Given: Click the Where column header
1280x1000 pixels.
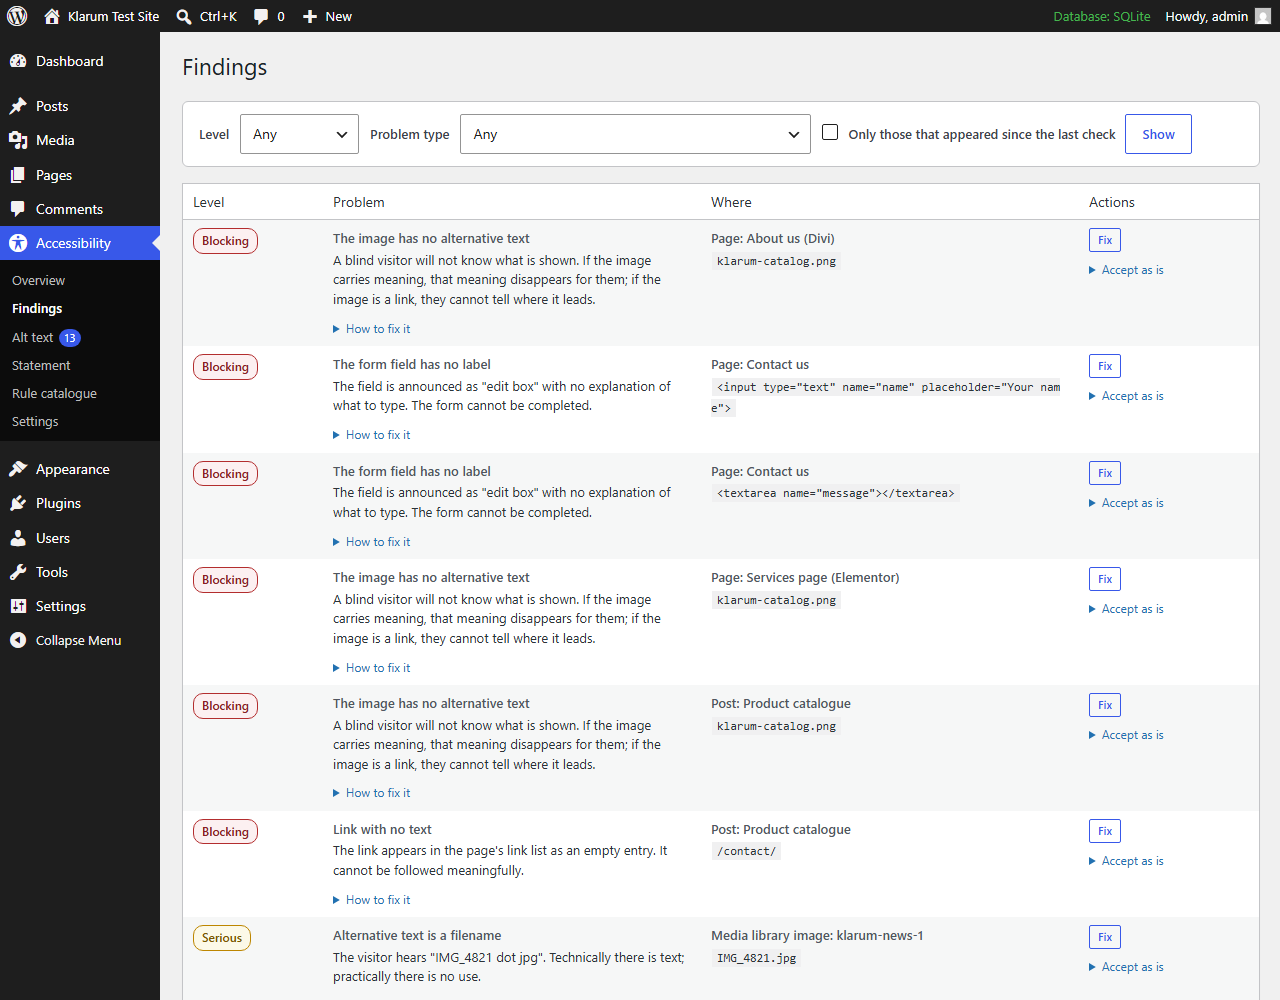Looking at the screenshot, I should pos(731,202).
